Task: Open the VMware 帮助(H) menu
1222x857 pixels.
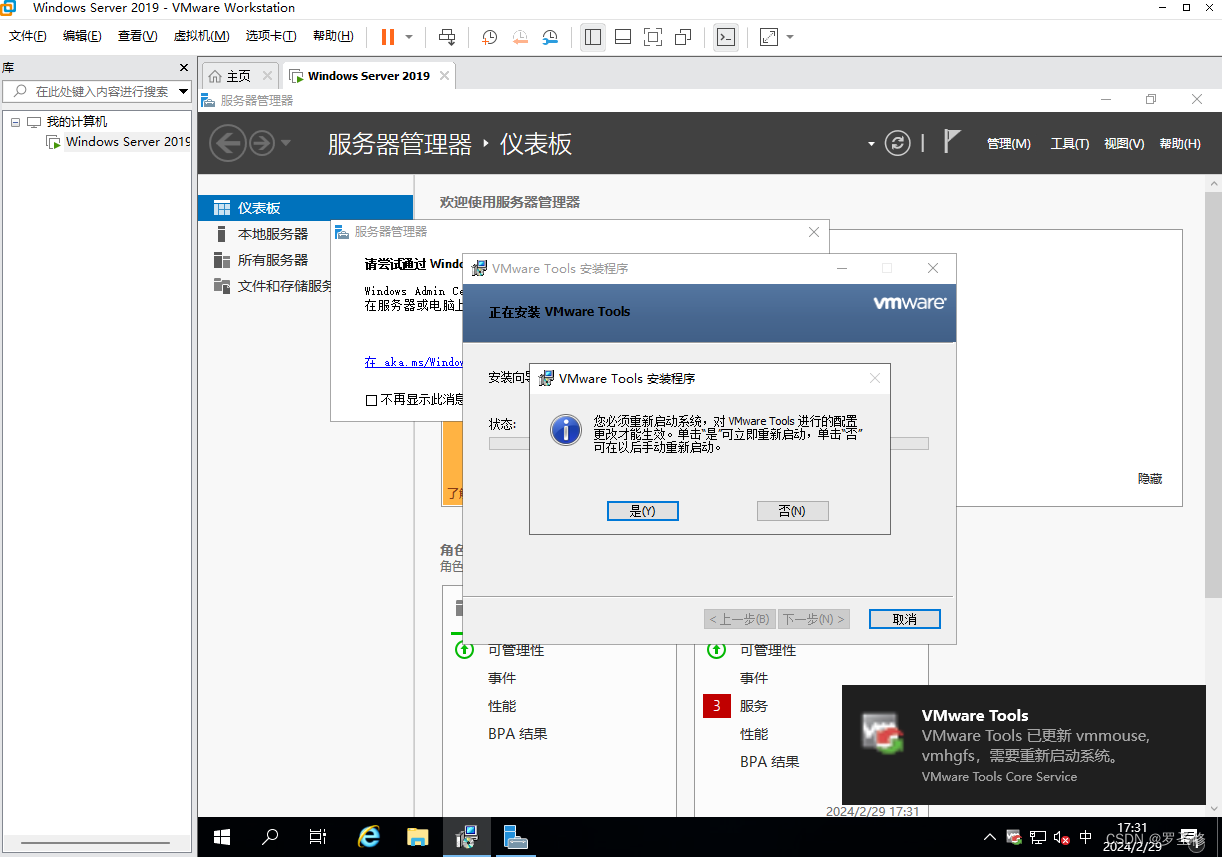Action: (x=333, y=36)
